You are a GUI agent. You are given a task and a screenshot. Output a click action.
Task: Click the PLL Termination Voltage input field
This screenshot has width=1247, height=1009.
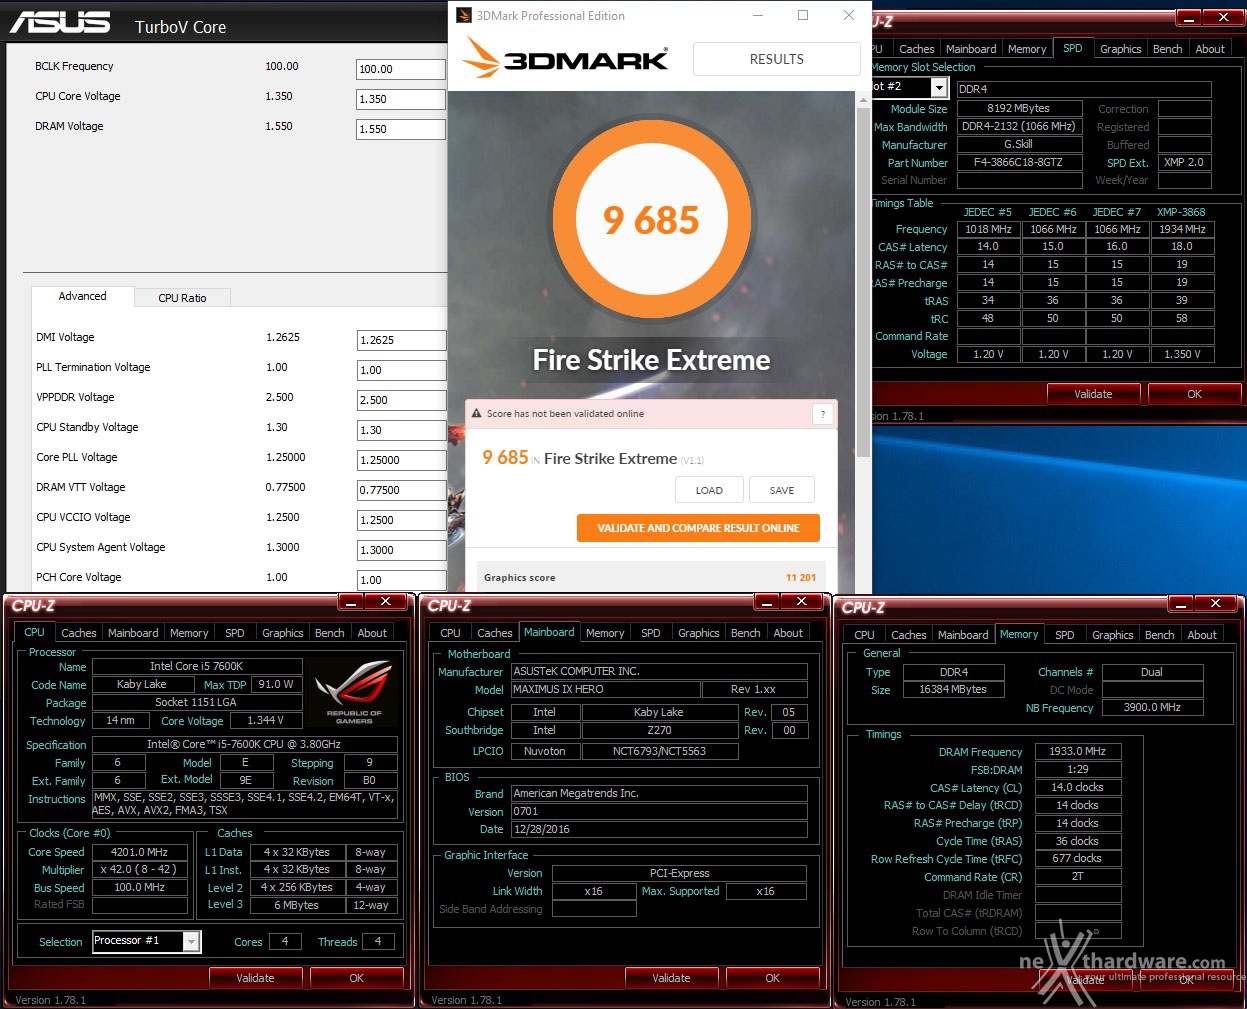401,370
